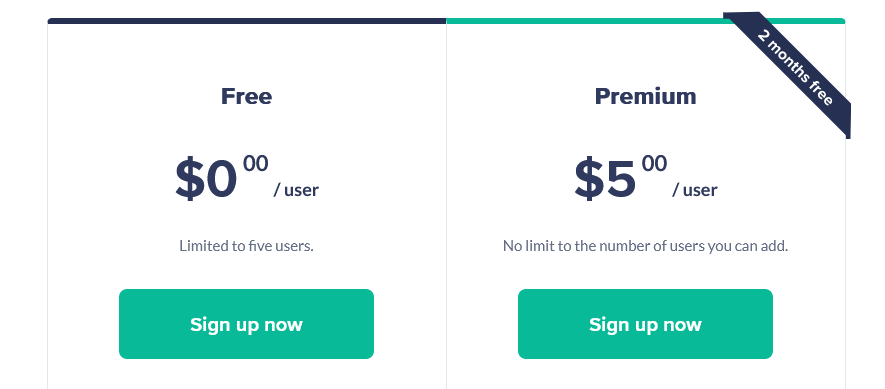Viewport: 885px width, 389px height.
Task: Click empty space below Premium Sign up button
Action: (645, 374)
